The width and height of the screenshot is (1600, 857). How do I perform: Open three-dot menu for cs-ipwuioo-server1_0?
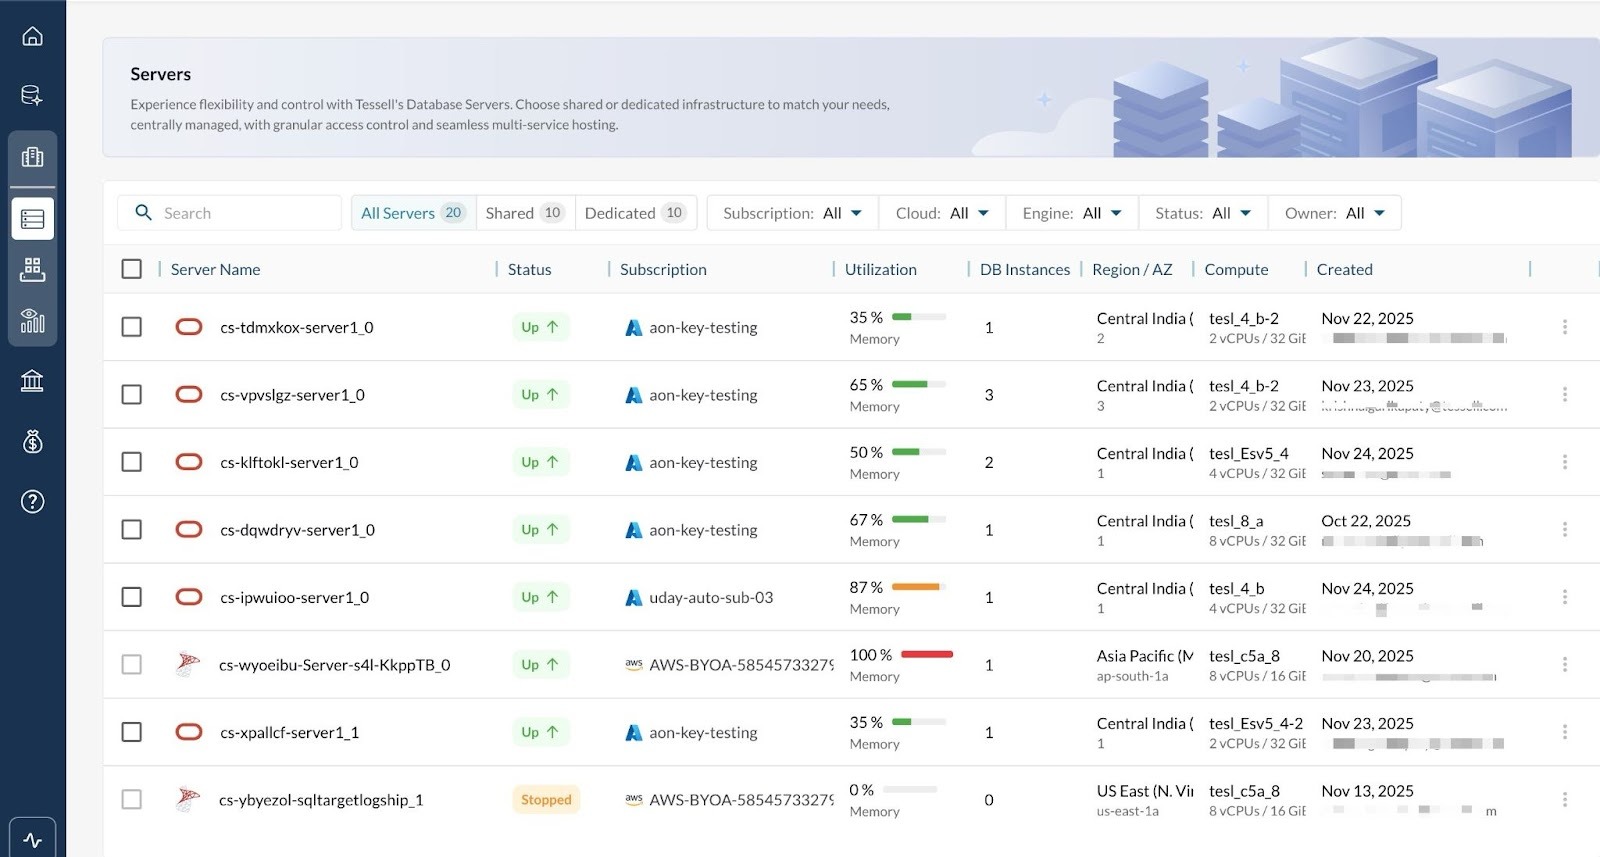click(x=1564, y=597)
